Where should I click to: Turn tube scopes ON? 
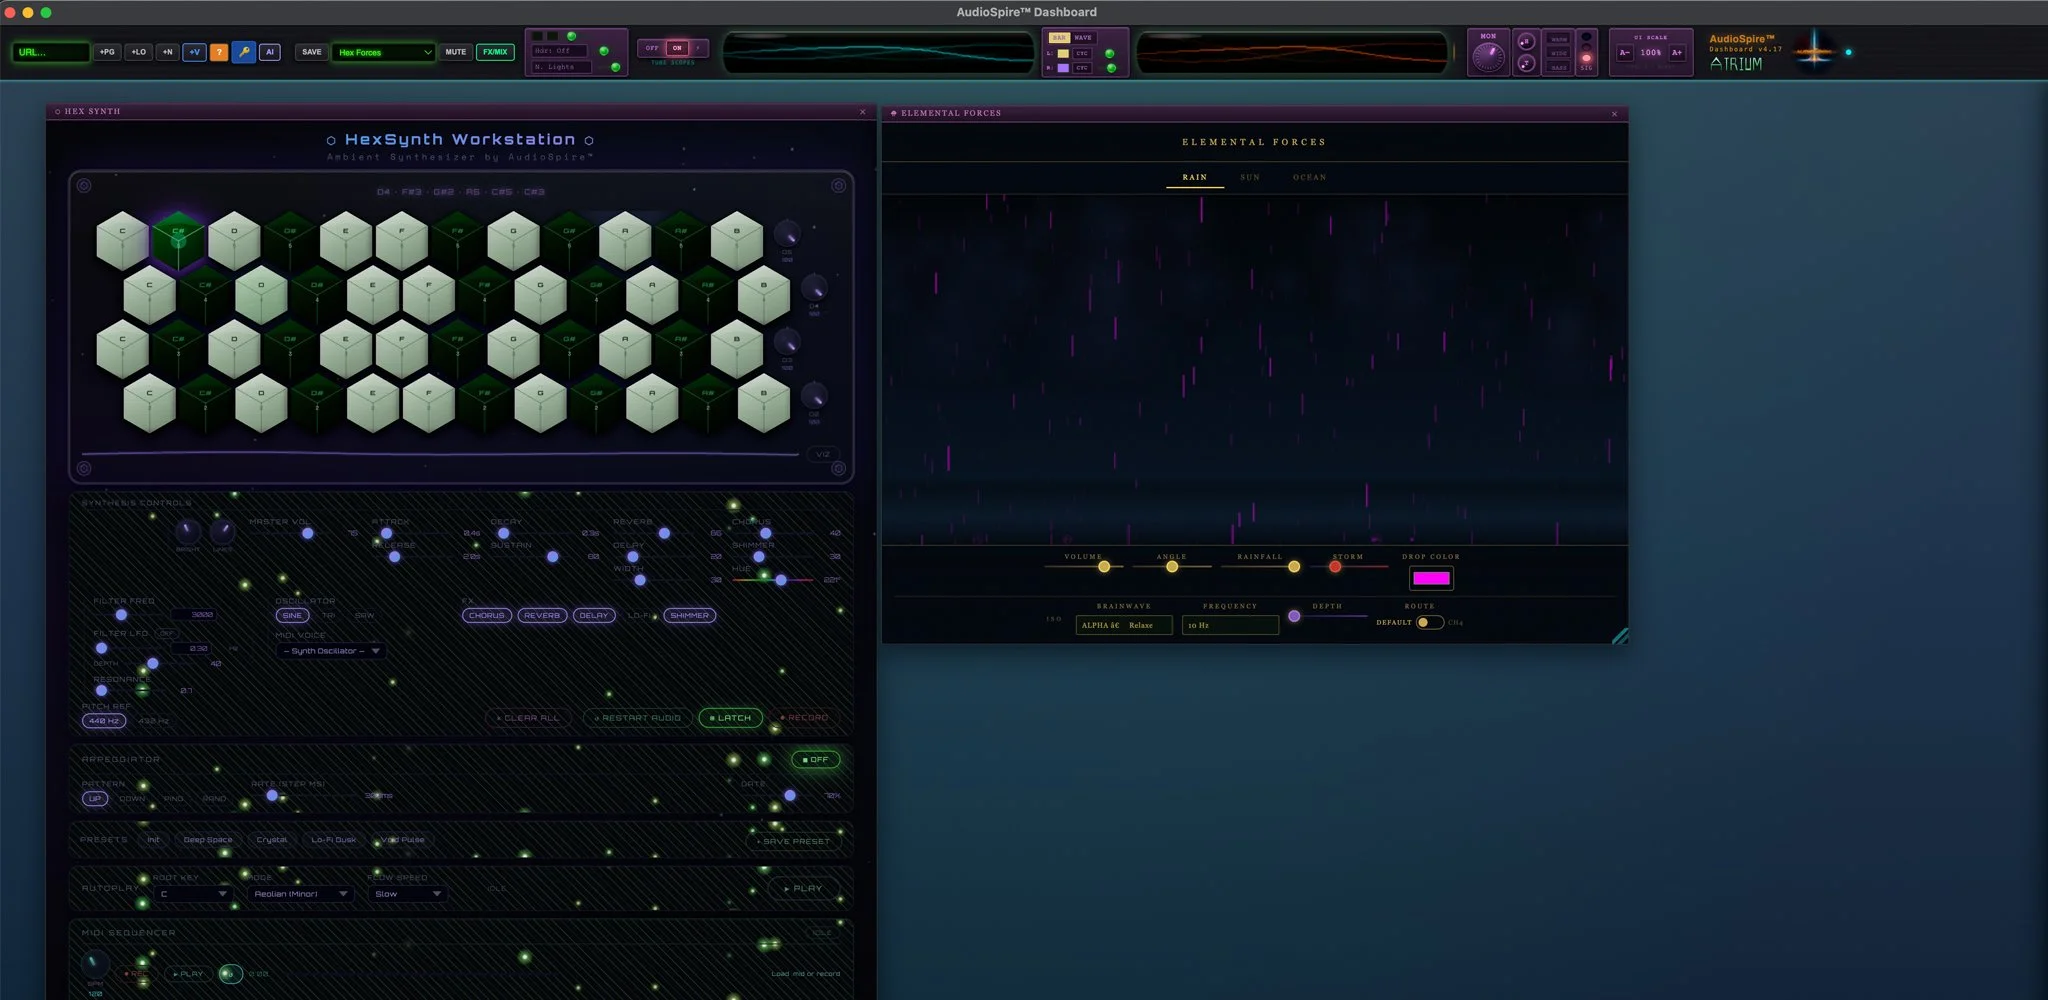pyautogui.click(x=677, y=48)
